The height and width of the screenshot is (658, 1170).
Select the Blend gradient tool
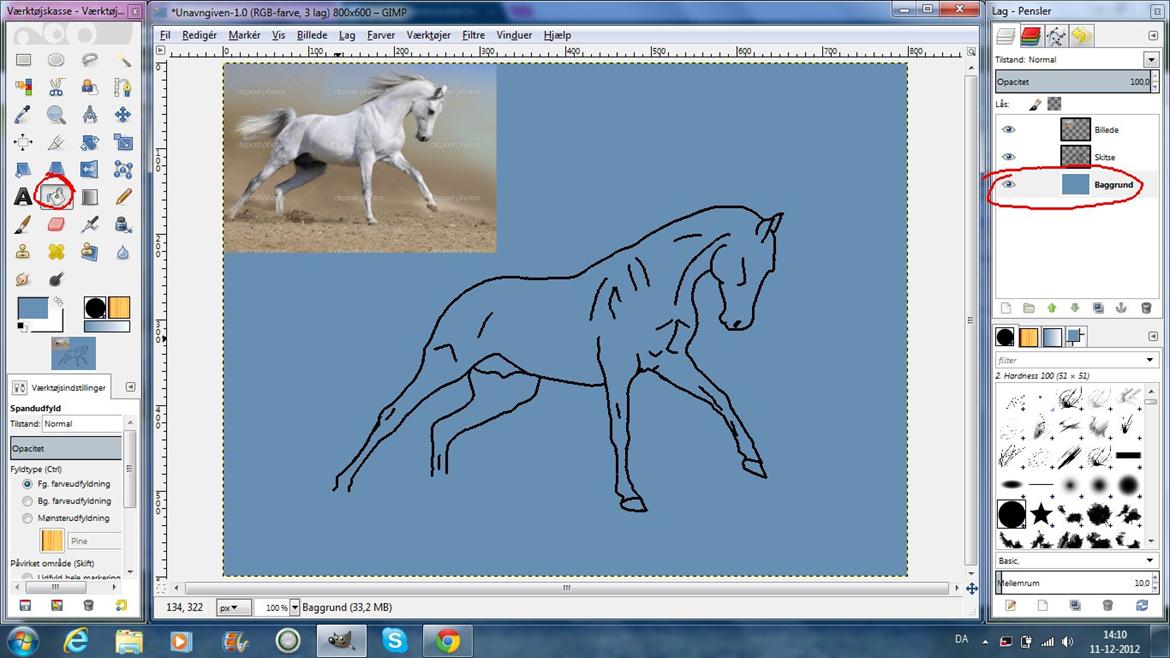[90, 197]
